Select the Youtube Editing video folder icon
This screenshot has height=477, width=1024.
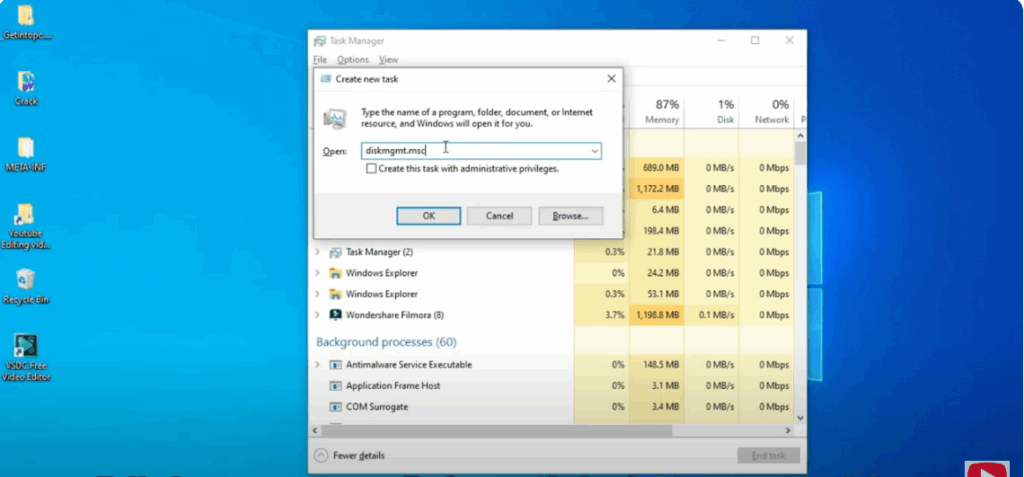(x=26, y=215)
